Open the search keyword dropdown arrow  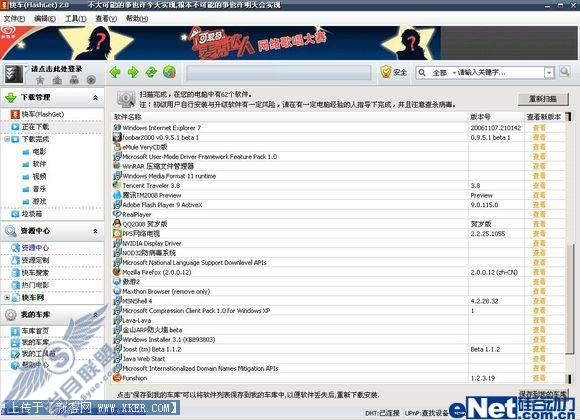click(549, 73)
